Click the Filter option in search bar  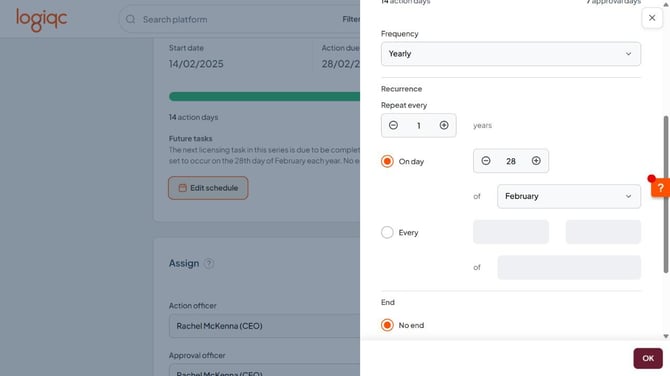pyautogui.click(x=351, y=19)
